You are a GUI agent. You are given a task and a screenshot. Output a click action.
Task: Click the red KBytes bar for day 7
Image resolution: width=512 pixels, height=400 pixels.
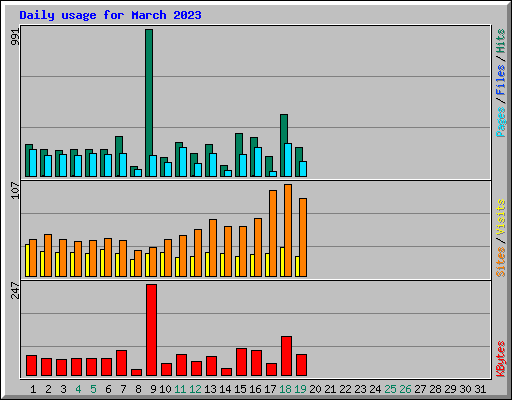(x=121, y=363)
